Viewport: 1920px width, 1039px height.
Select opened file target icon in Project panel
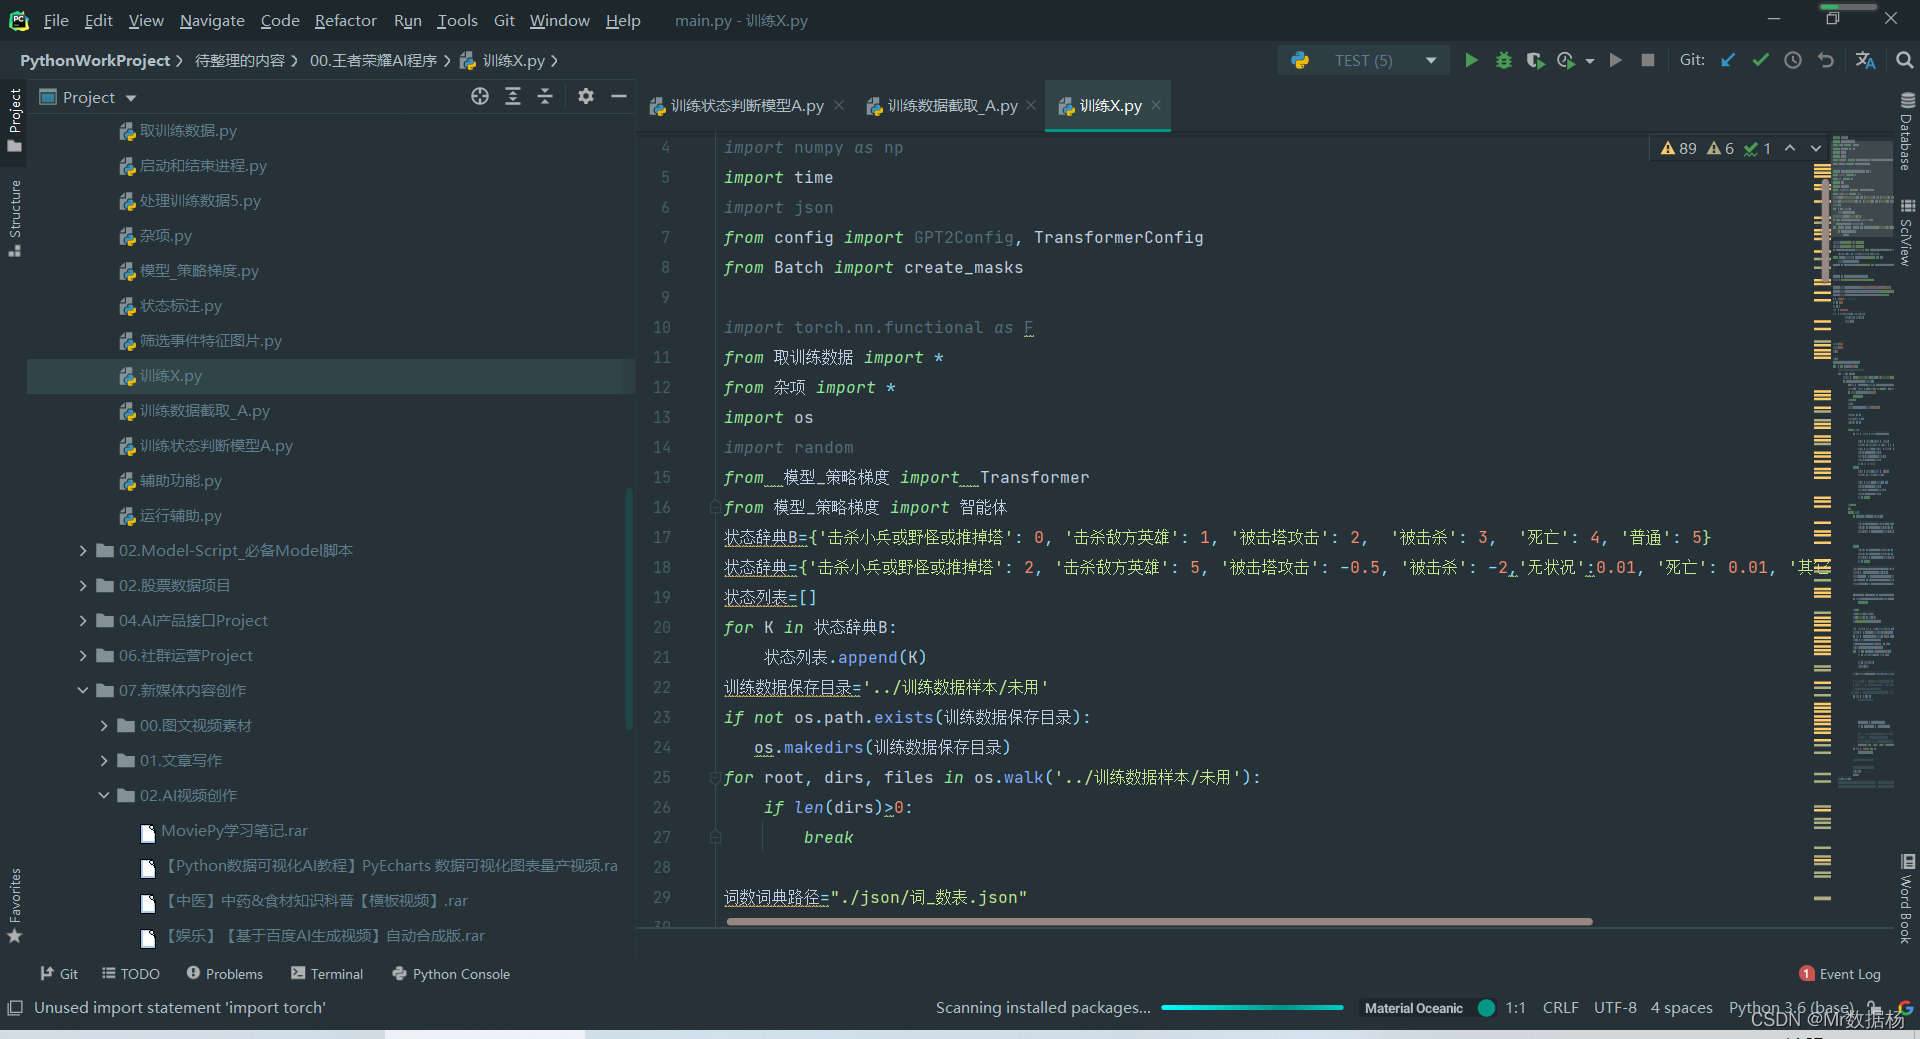pyautogui.click(x=480, y=96)
